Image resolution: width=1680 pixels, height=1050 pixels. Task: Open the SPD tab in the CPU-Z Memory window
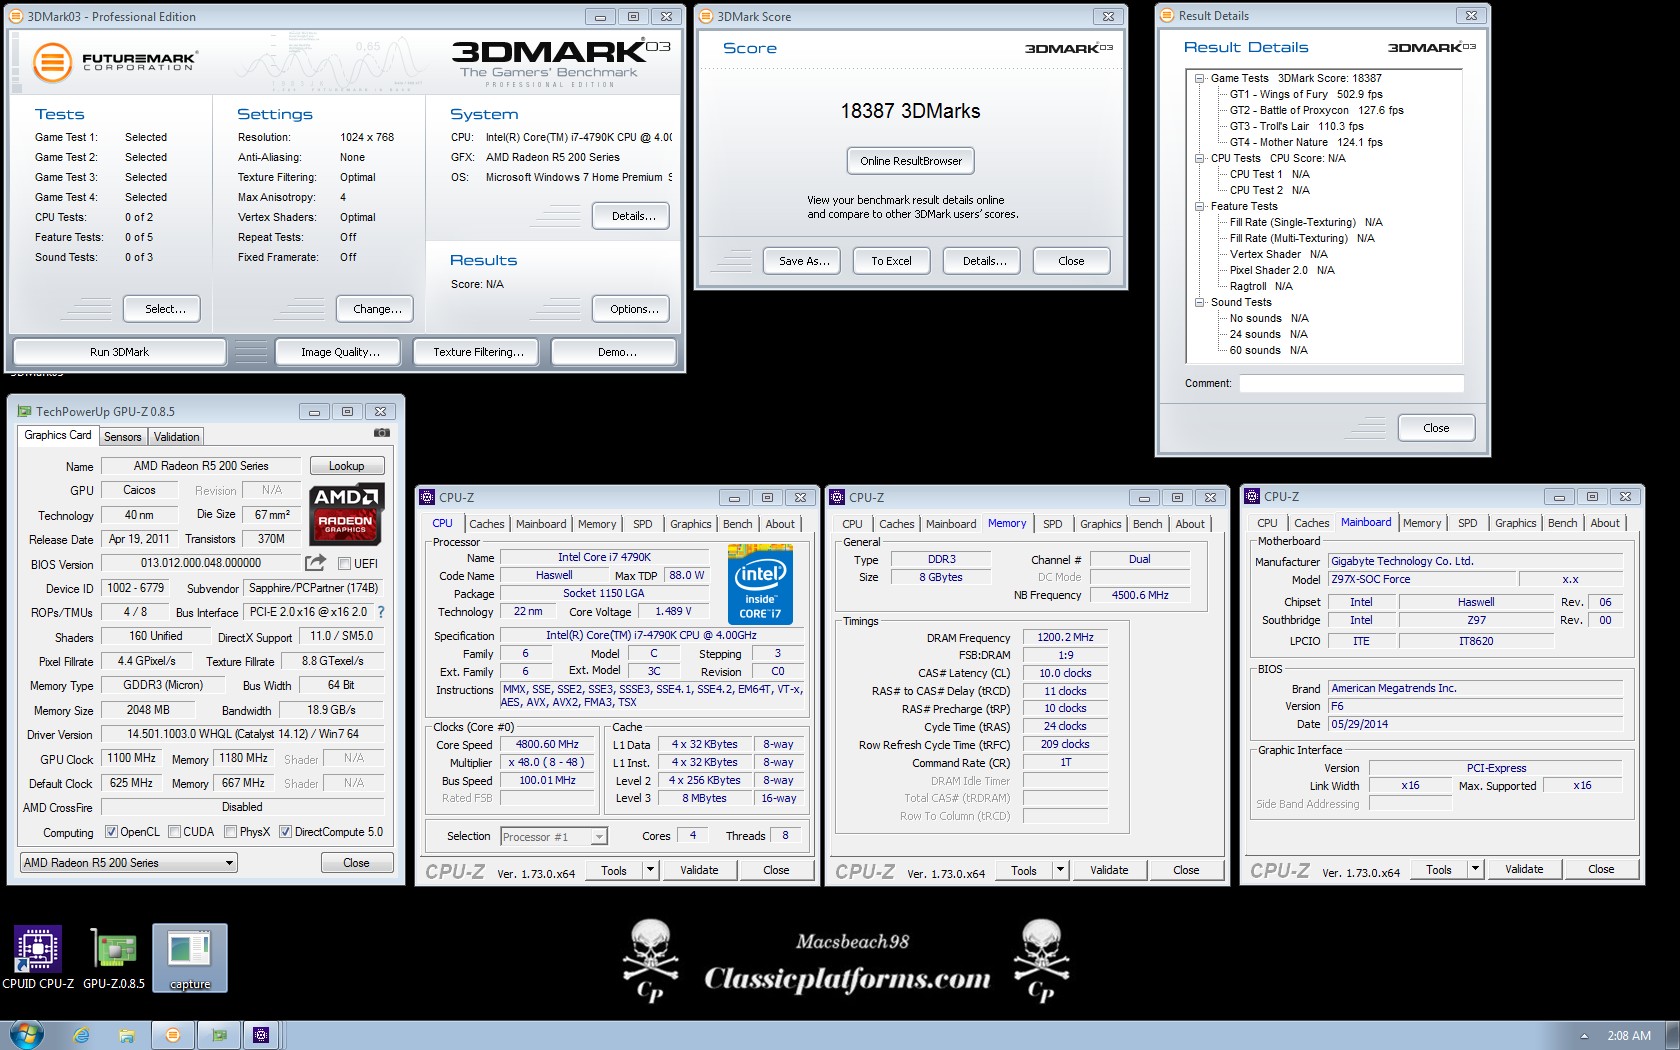pos(1053,524)
